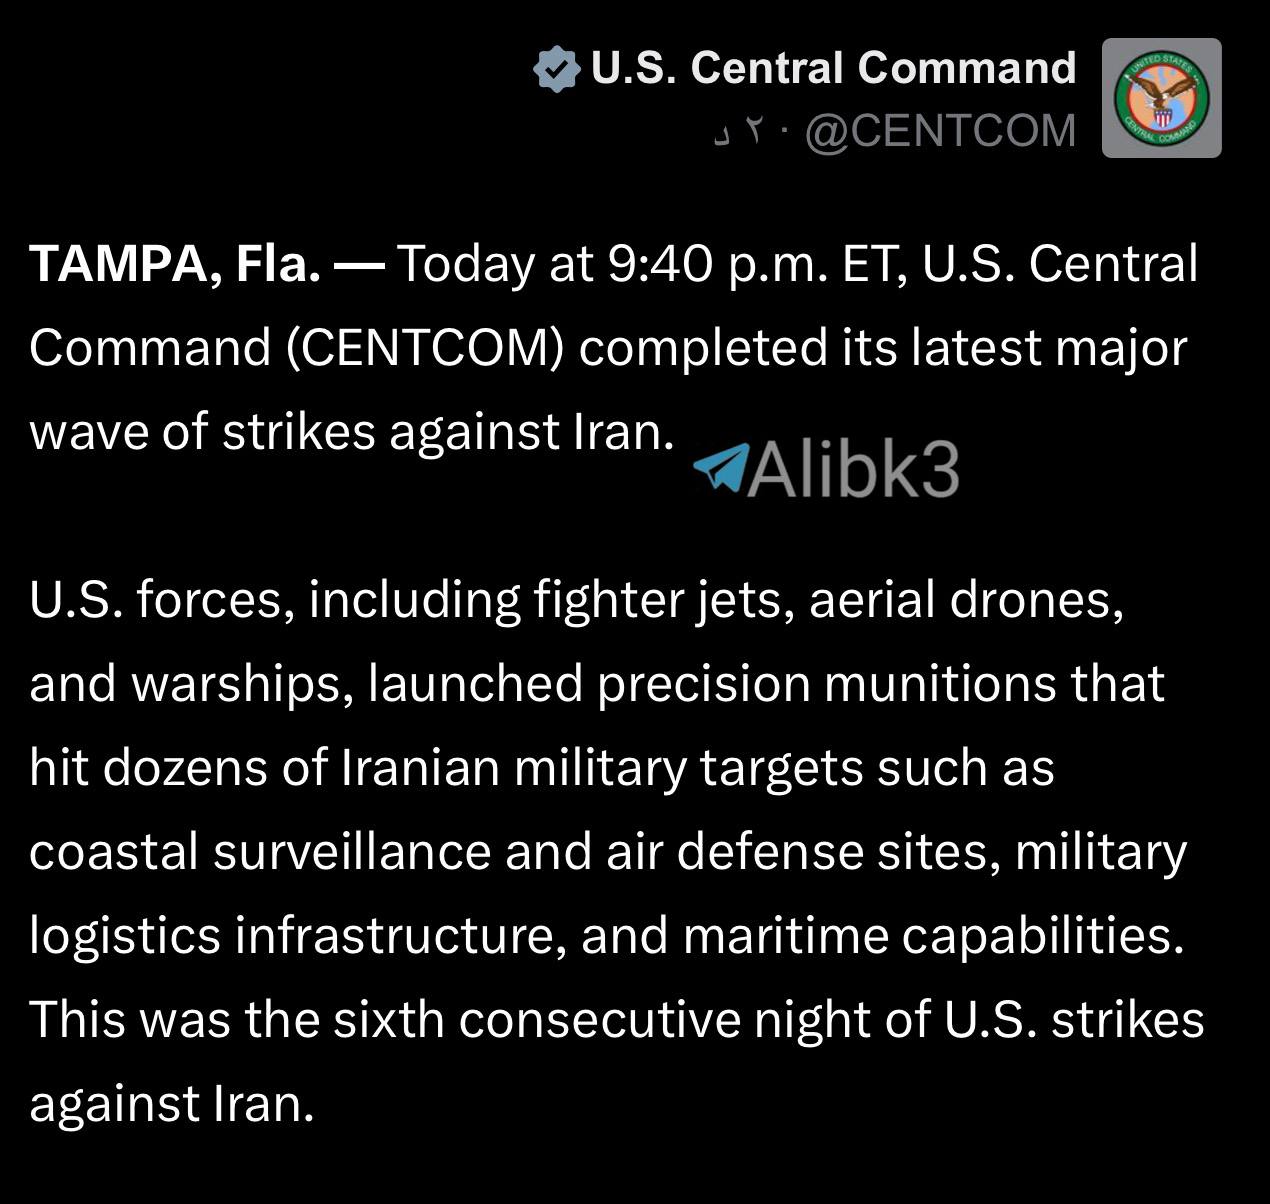This screenshot has width=1270, height=1204.
Task: Click "This was the sixth consecutive night" sentence
Action: click(x=617, y=1021)
